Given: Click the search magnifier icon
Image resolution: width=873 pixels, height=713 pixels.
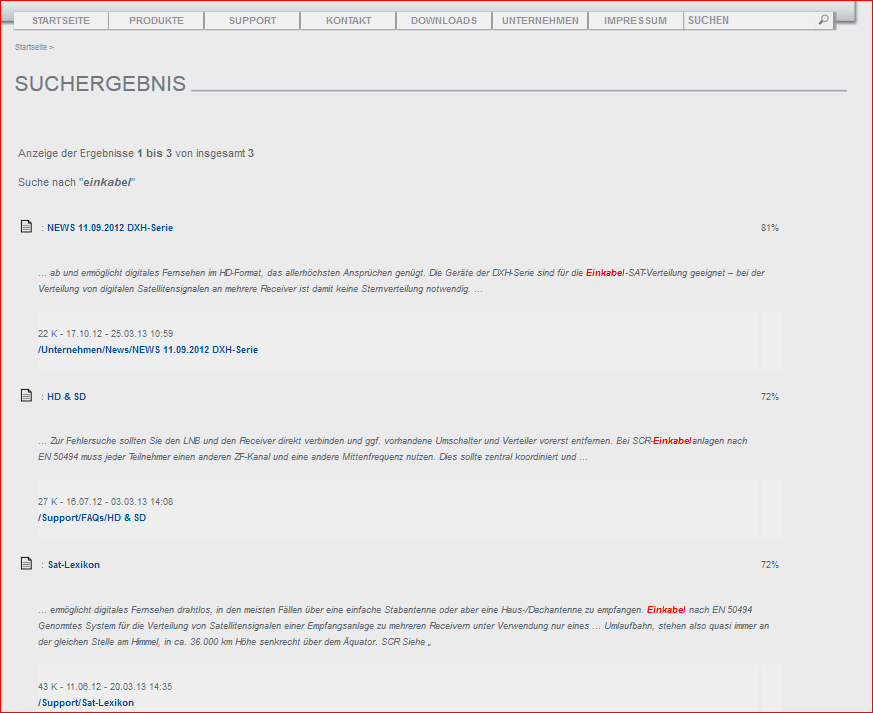Looking at the screenshot, I should [x=823, y=20].
